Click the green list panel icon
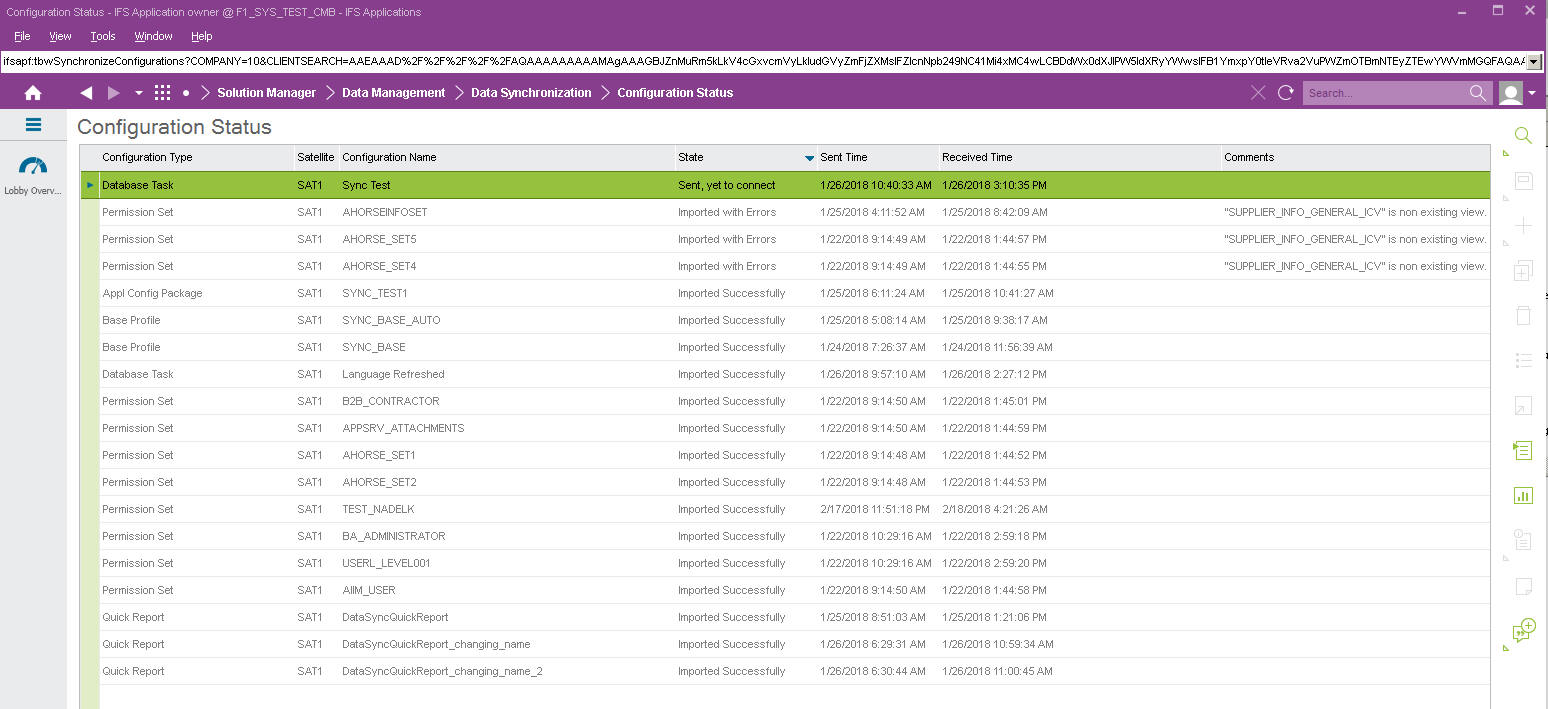The height and width of the screenshot is (709, 1548). pos(1523,450)
